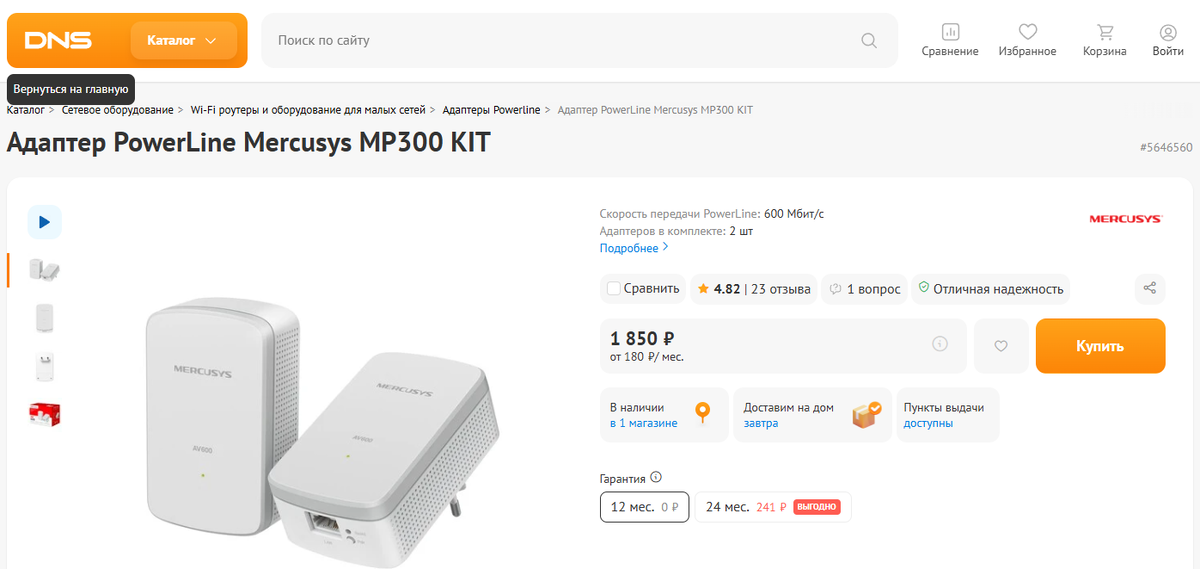Open the shopping cart
1200x569 pixels.
[1104, 32]
